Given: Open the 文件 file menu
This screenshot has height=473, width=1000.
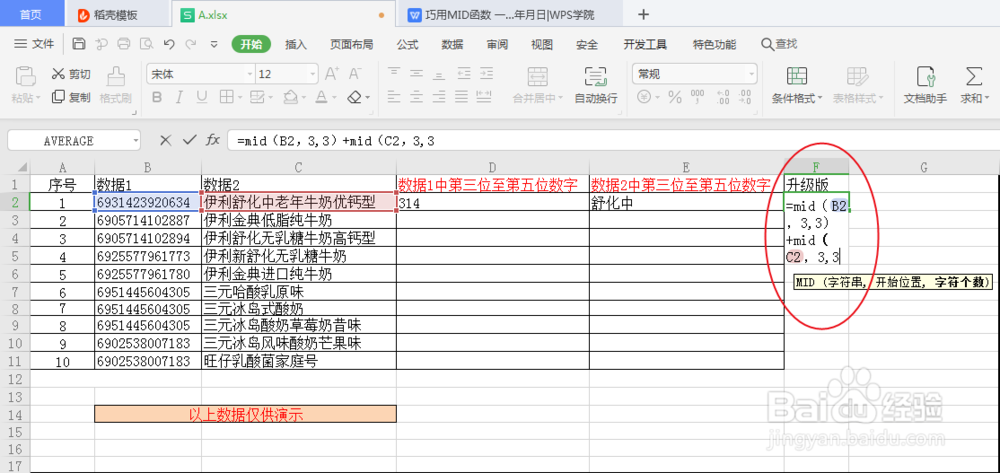Looking at the screenshot, I should [35, 44].
